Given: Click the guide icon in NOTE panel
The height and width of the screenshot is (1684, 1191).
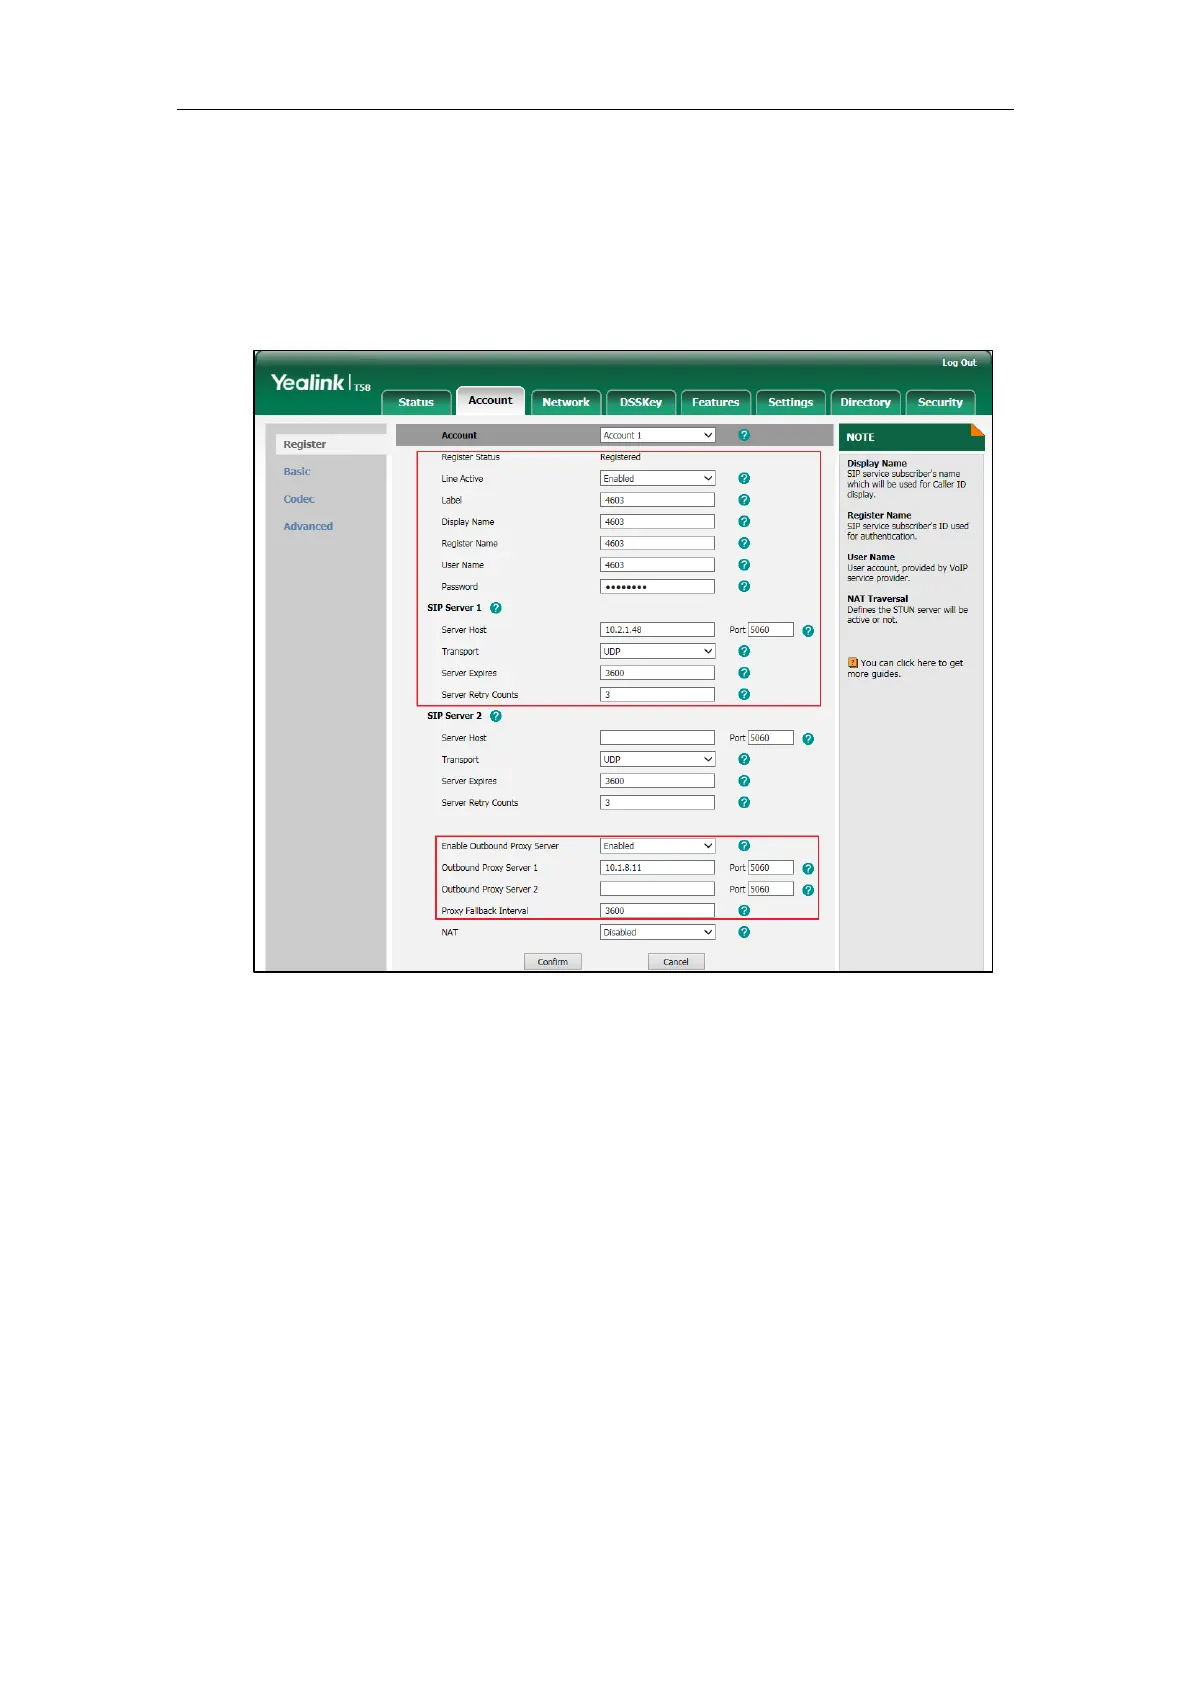Looking at the screenshot, I should [x=853, y=663].
